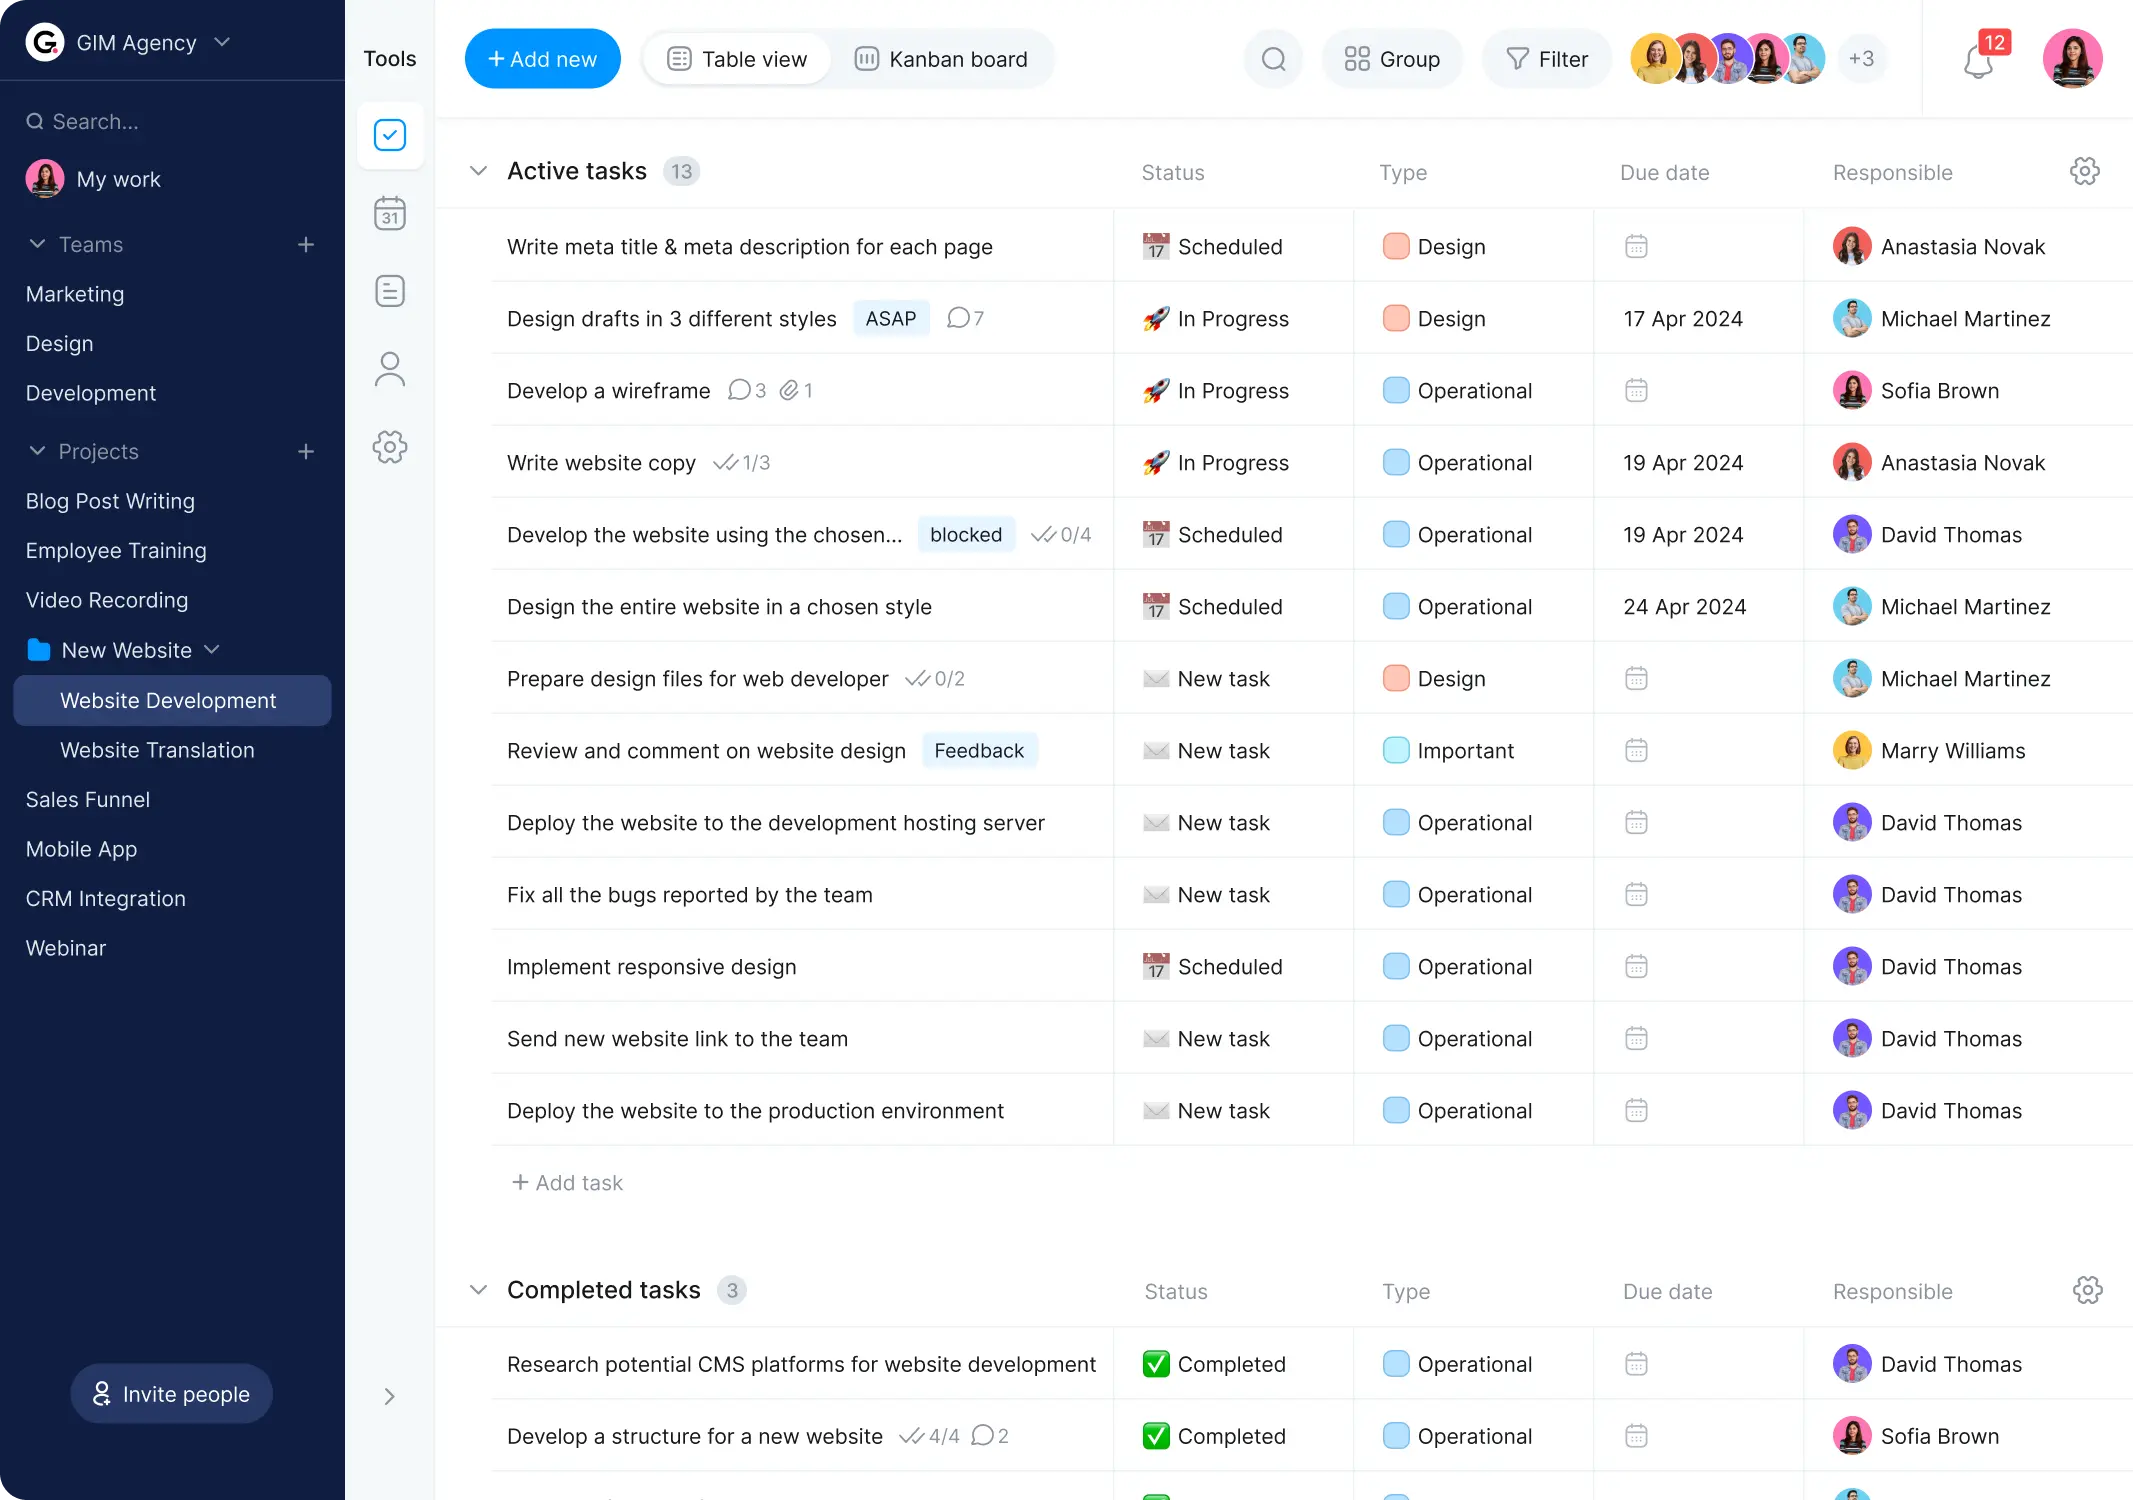Viewport: 2133px width, 1500px height.
Task: Click the ASAP tag on Design drafts
Action: 891,318
